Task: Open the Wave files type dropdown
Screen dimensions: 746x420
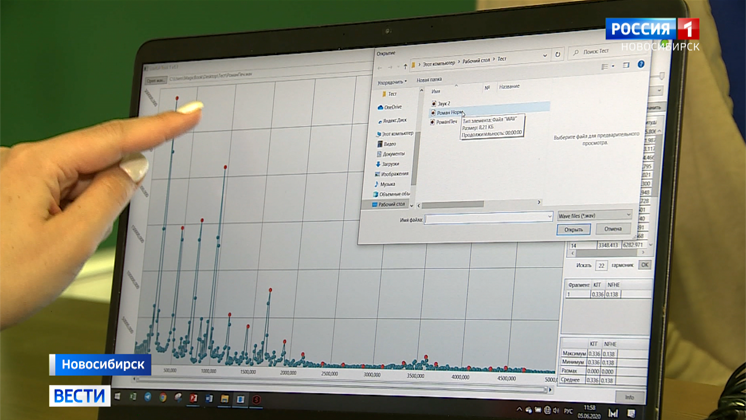Action: coord(594,215)
